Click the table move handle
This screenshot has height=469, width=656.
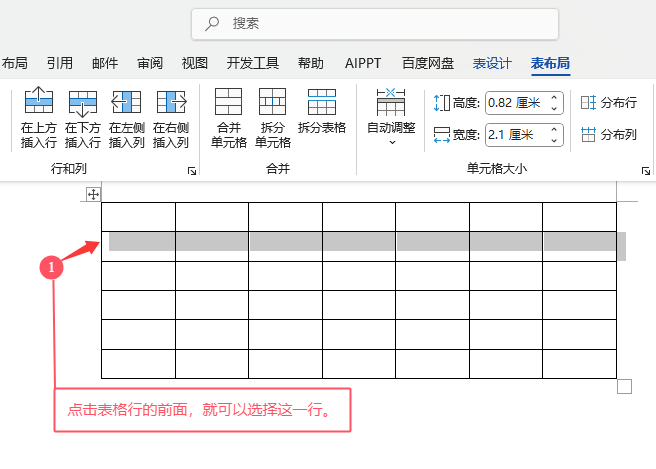click(93, 195)
